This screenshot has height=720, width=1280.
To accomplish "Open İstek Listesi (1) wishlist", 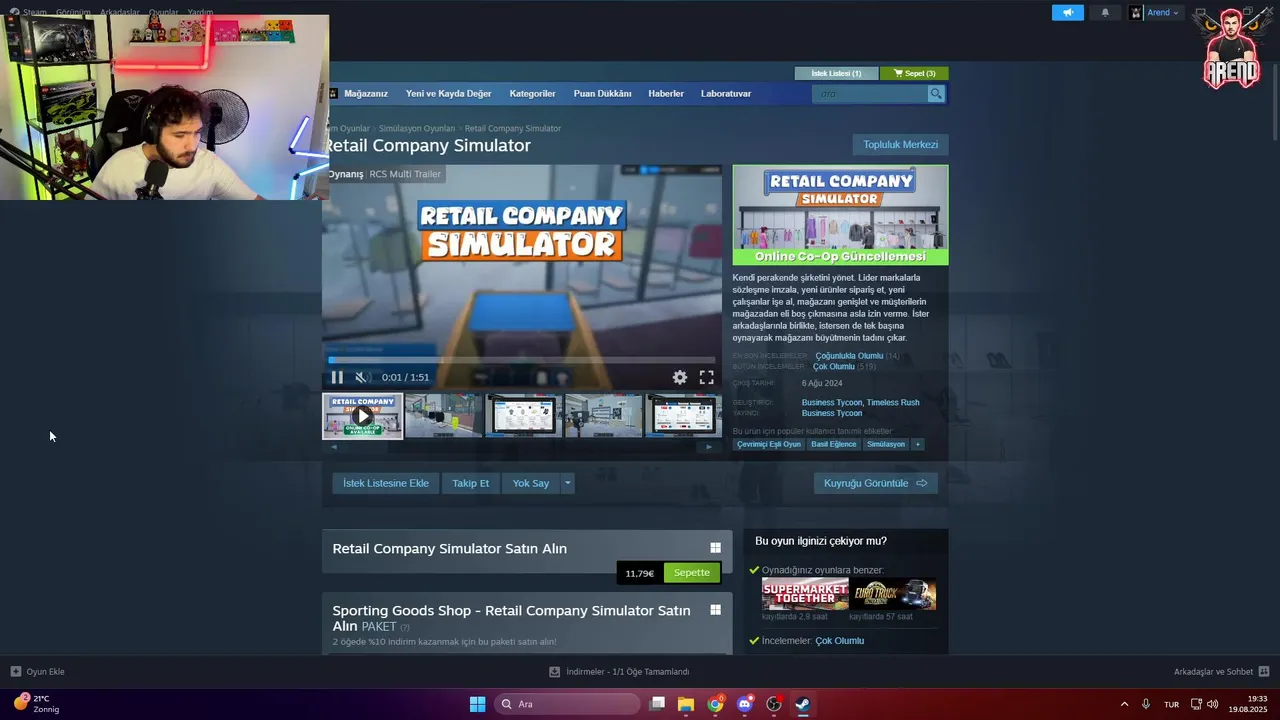I will pyautogui.click(x=836, y=73).
